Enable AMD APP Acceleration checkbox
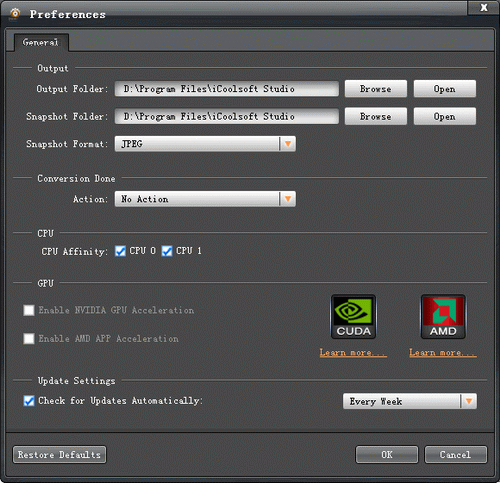Image resolution: width=500 pixels, height=483 pixels. [x=29, y=339]
